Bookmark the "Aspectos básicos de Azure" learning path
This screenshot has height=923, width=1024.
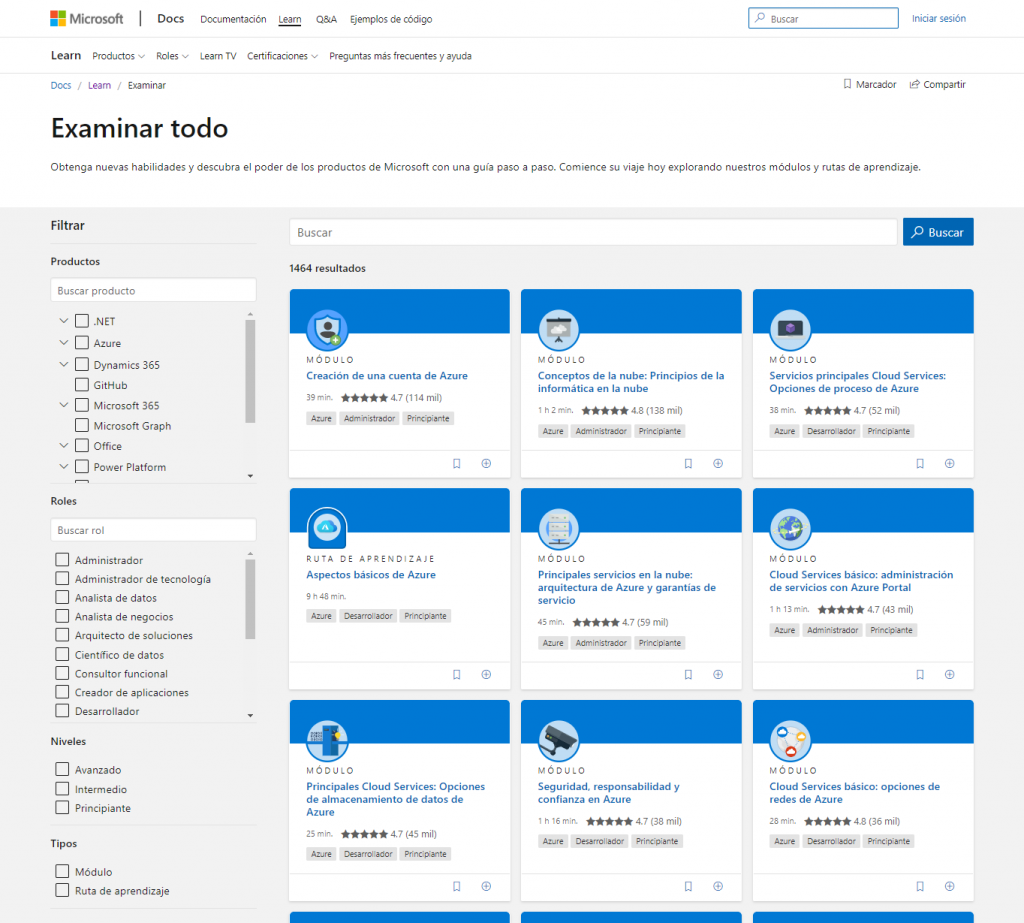(x=457, y=674)
